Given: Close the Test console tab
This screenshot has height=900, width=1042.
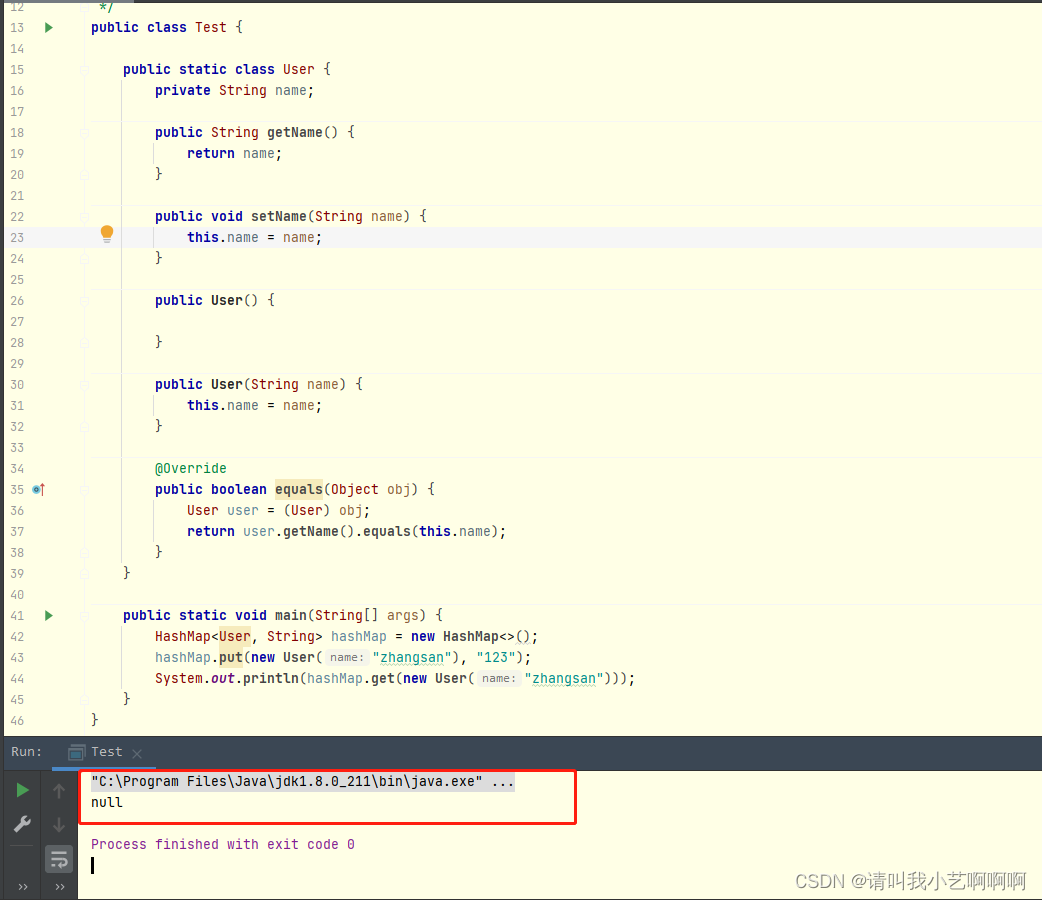Looking at the screenshot, I should 135,753.
